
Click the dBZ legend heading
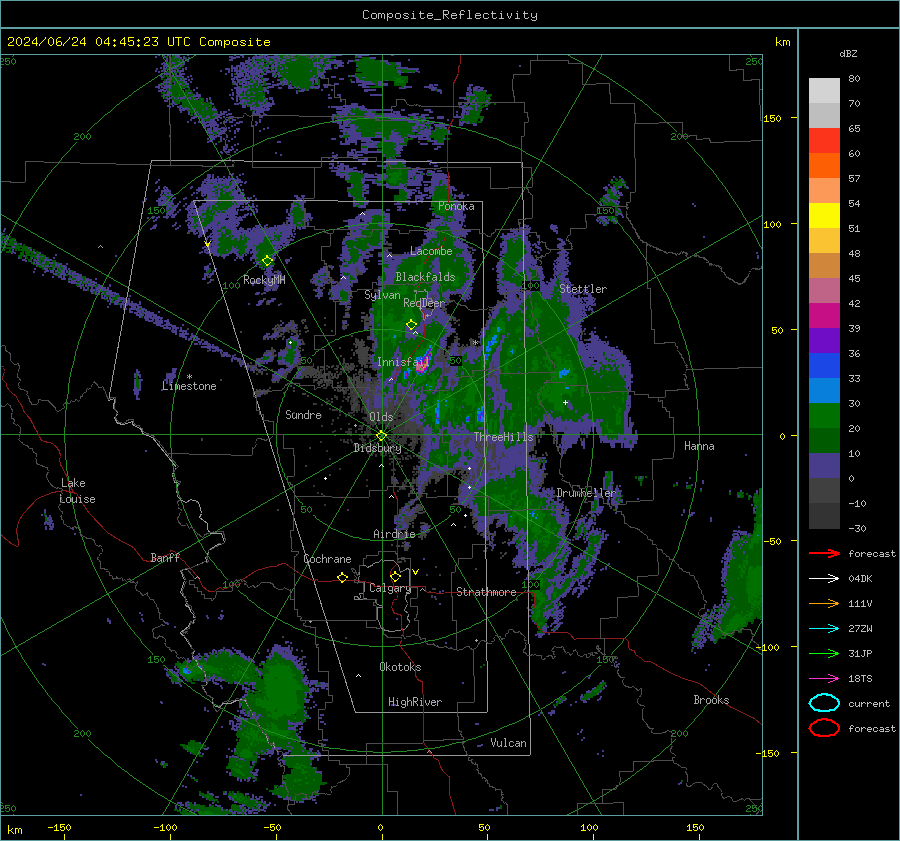(848, 53)
